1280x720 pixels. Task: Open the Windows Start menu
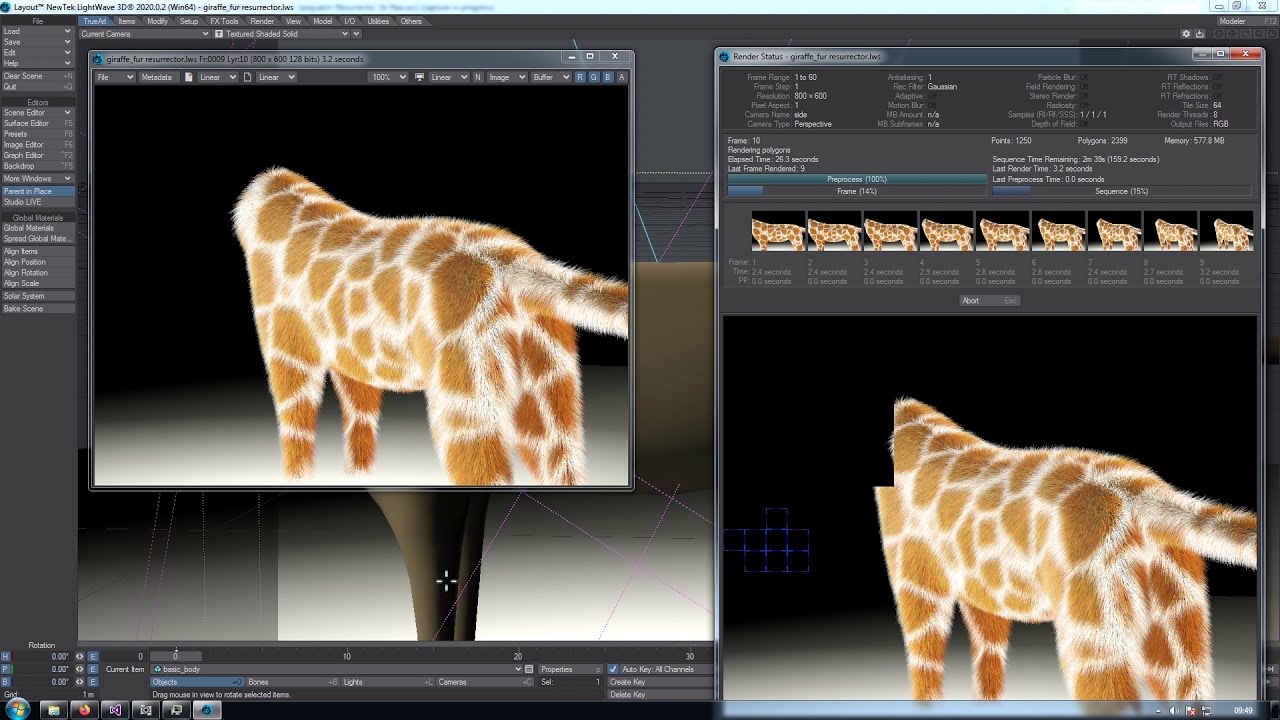point(20,709)
